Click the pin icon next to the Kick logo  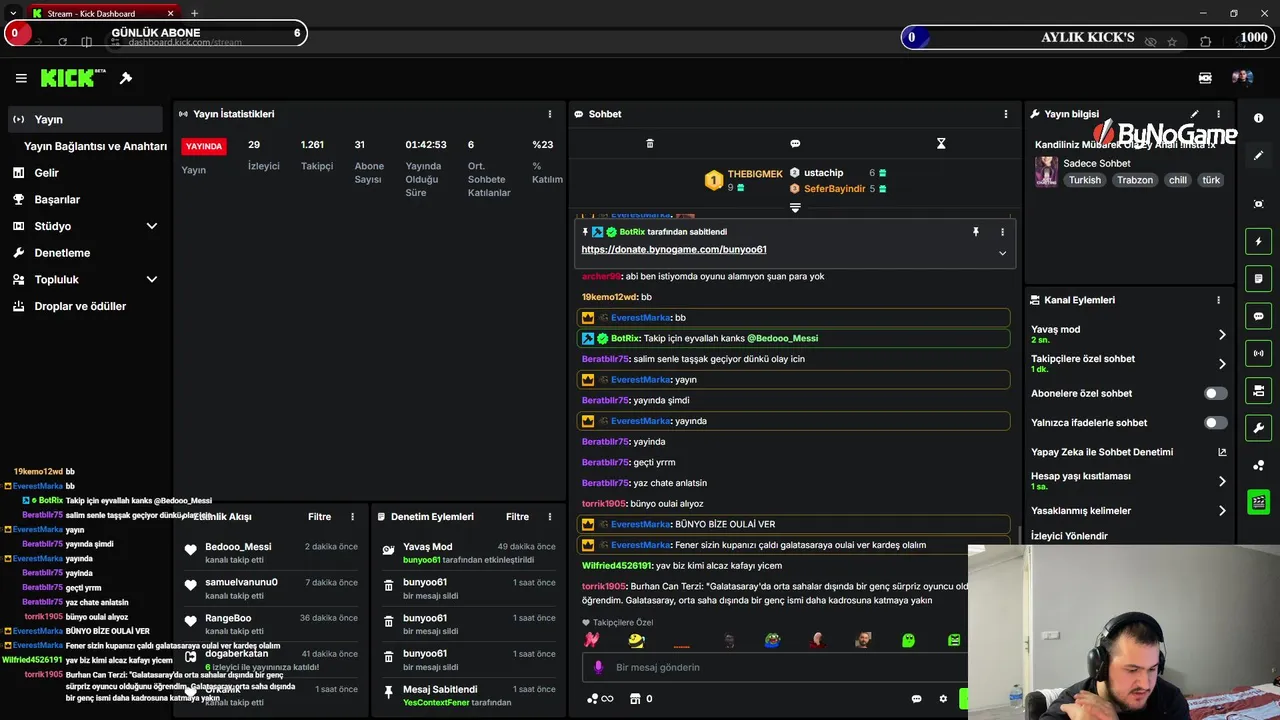[126, 78]
